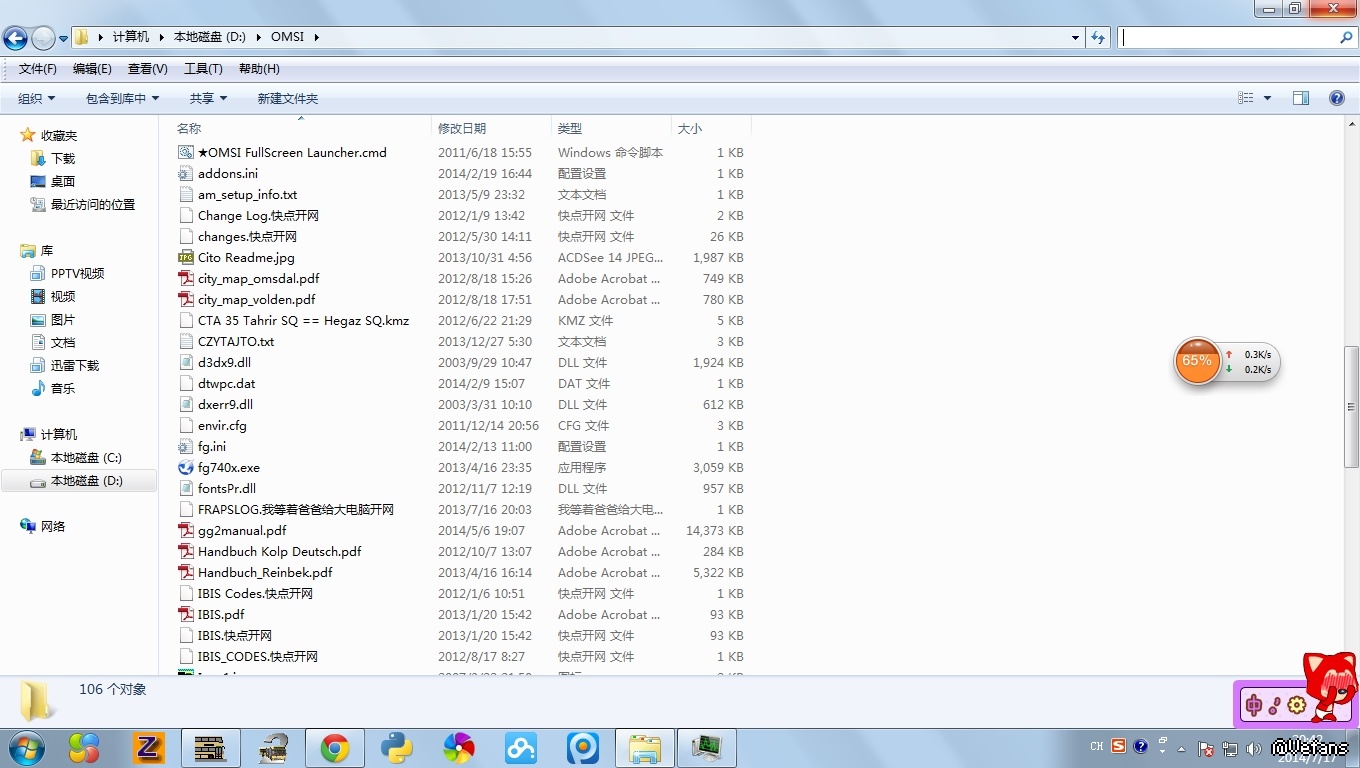Click the 音乐 music note icon
1360x768 pixels.
[38, 388]
